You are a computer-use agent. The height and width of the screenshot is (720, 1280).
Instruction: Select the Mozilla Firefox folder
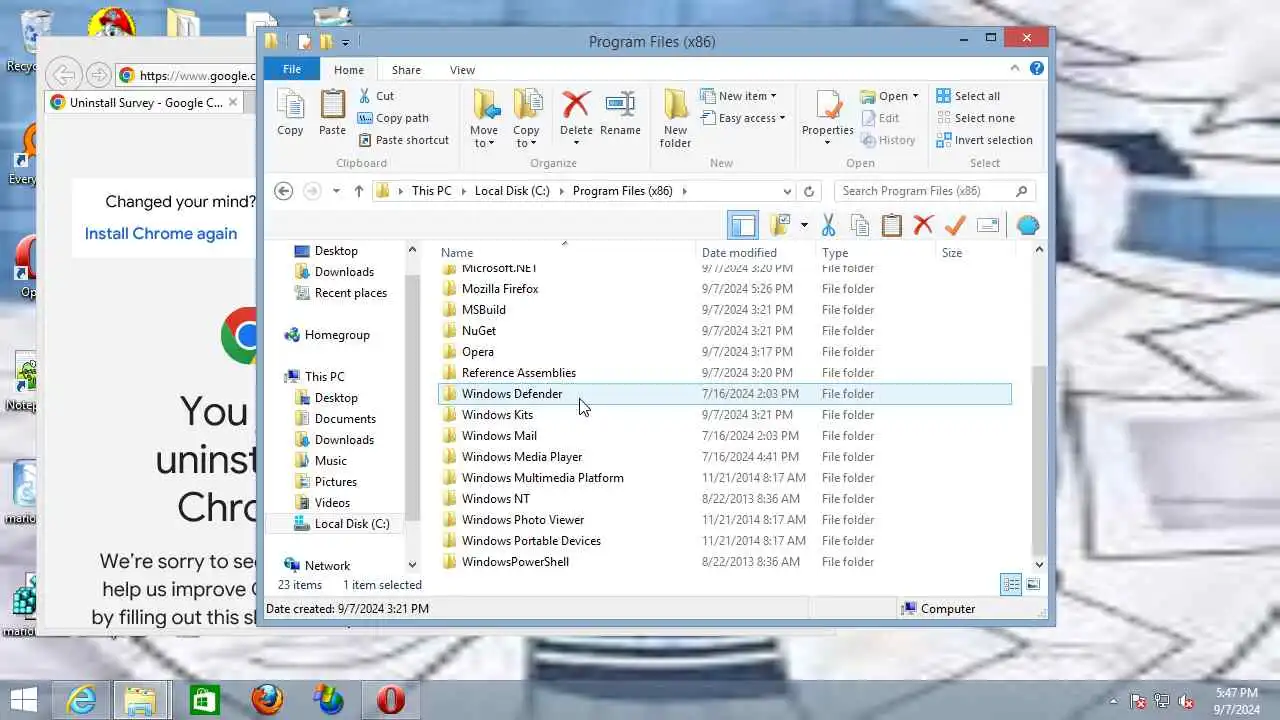[499, 289]
